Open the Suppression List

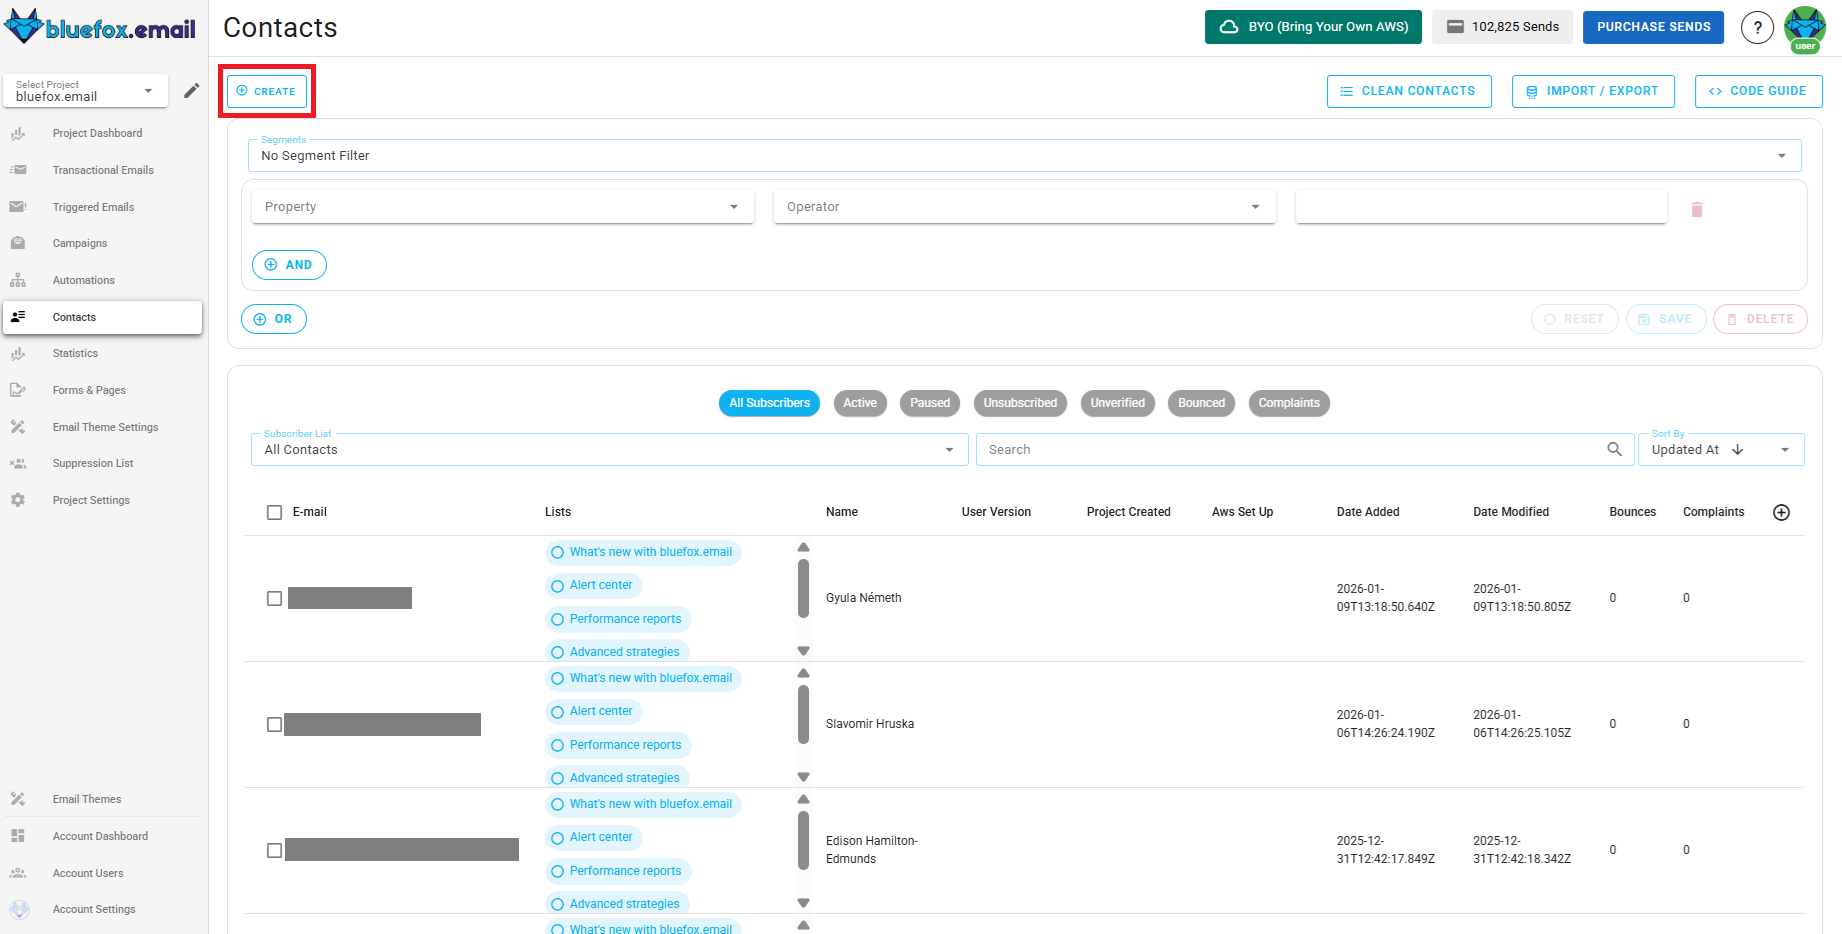coord(92,463)
